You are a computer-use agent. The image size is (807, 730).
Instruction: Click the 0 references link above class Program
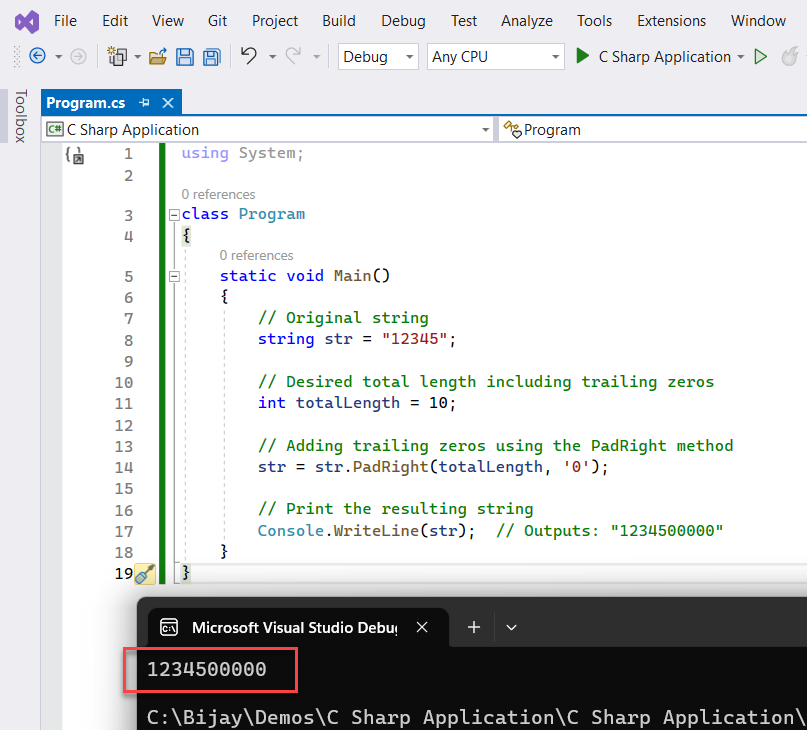tap(218, 194)
